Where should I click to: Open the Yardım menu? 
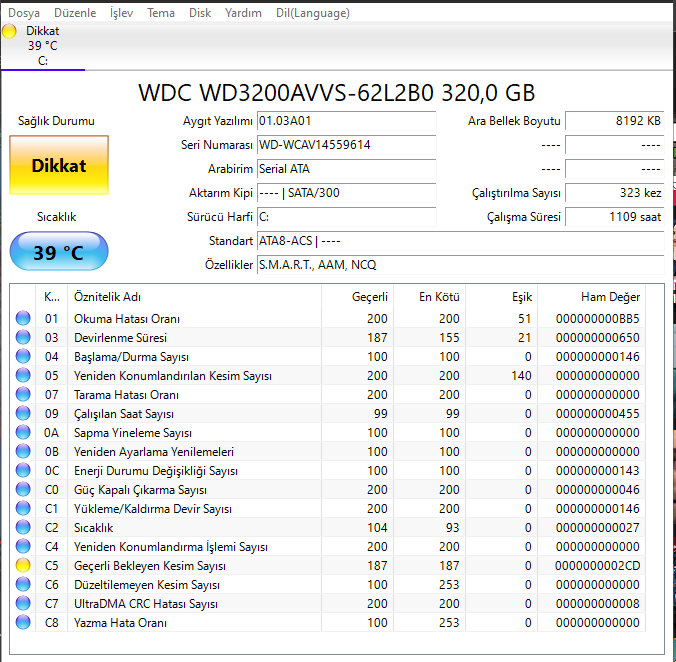pos(243,13)
